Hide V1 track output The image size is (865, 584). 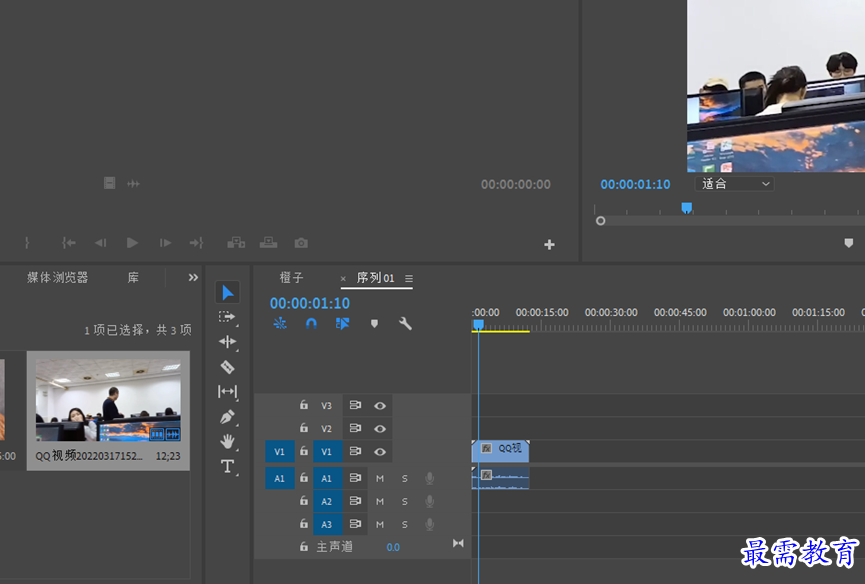380,452
